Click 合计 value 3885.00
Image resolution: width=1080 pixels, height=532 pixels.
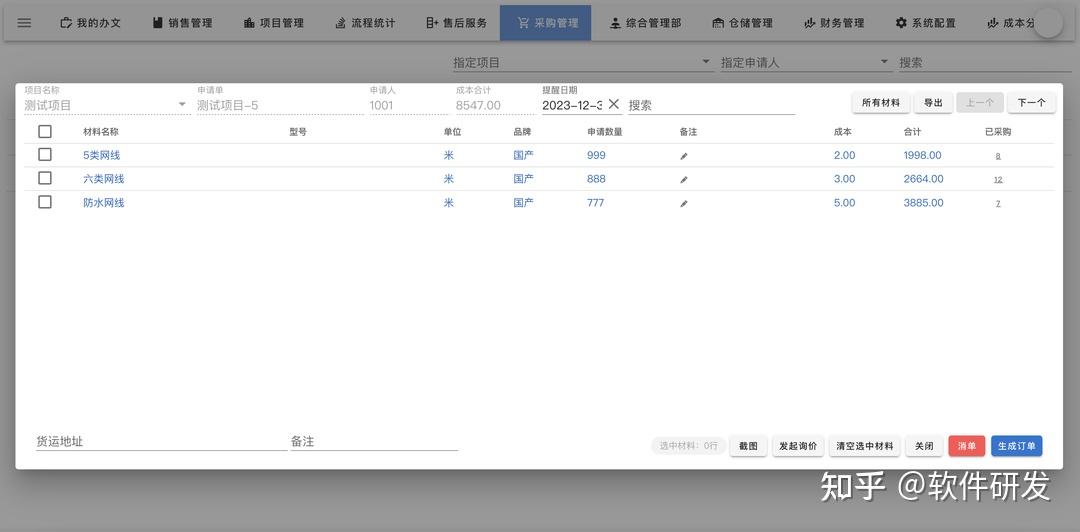(924, 203)
